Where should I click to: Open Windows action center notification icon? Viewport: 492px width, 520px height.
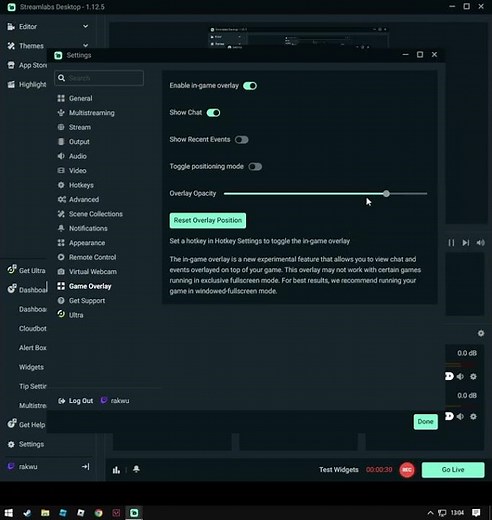point(476,513)
